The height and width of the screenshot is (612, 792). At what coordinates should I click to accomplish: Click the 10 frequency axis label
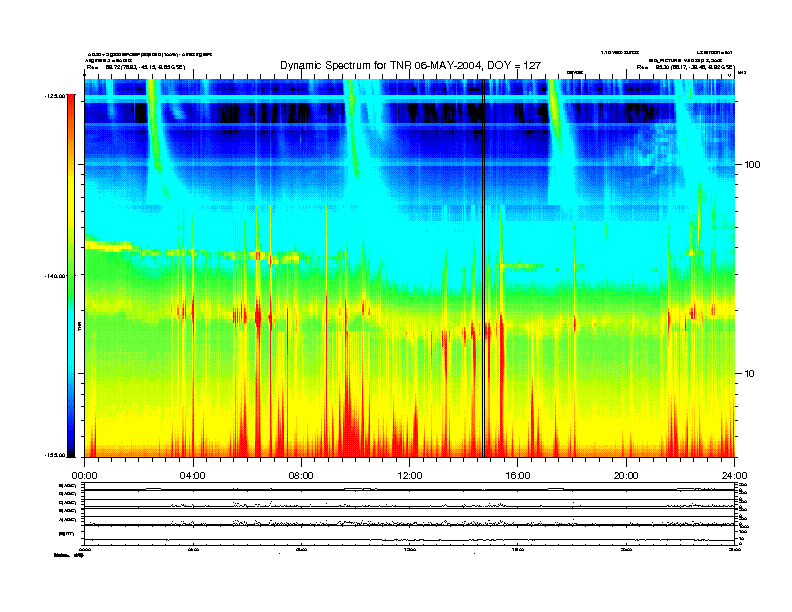[750, 374]
